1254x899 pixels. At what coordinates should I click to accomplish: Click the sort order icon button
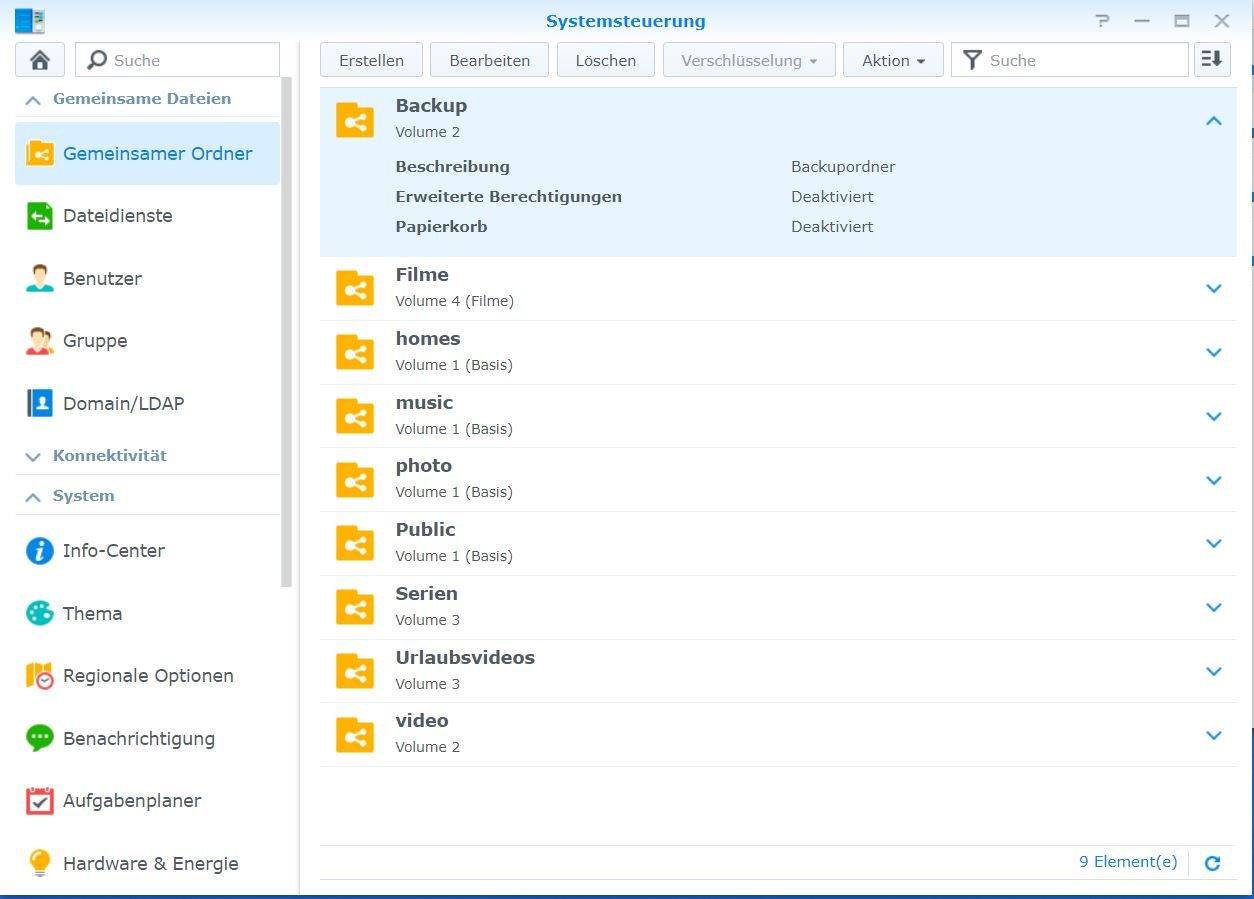point(1212,60)
